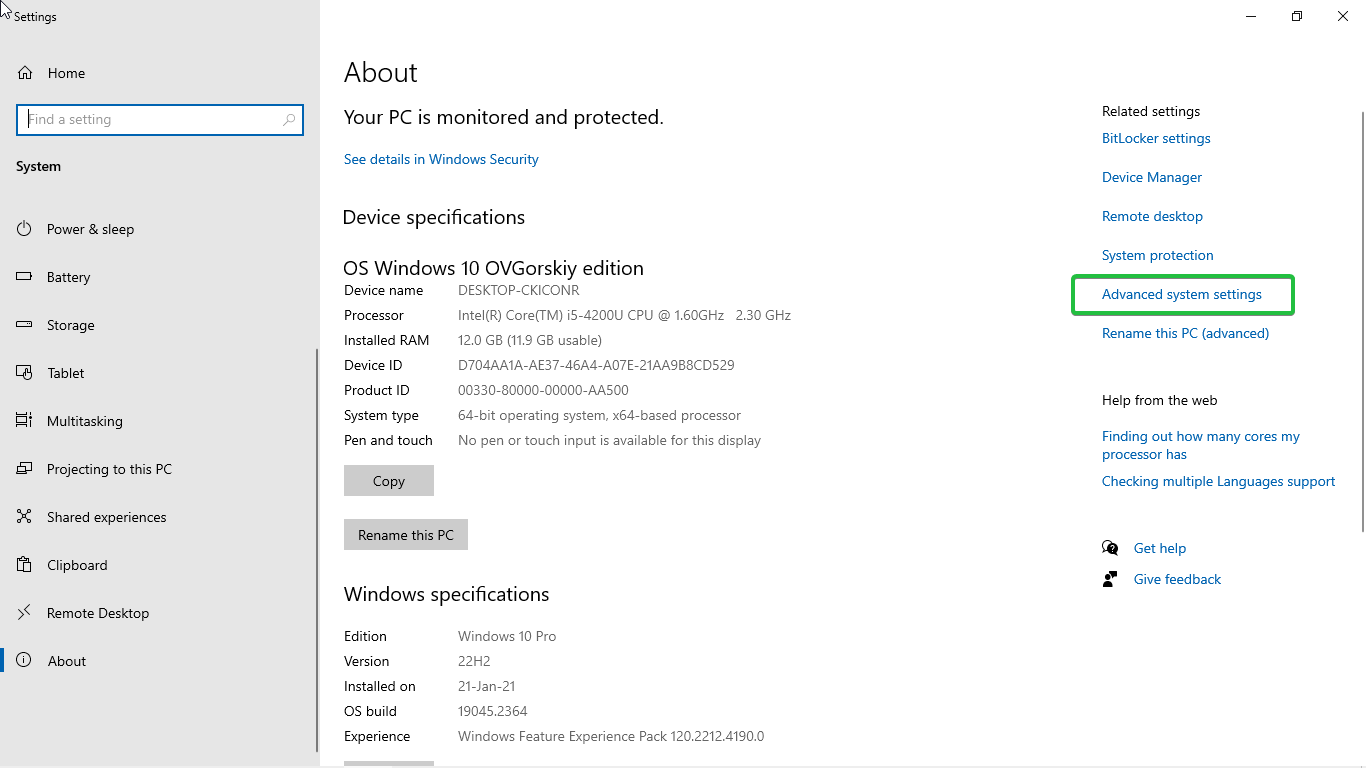Click the search magnifier icon
Screen dimensions: 1366x768
(x=289, y=119)
